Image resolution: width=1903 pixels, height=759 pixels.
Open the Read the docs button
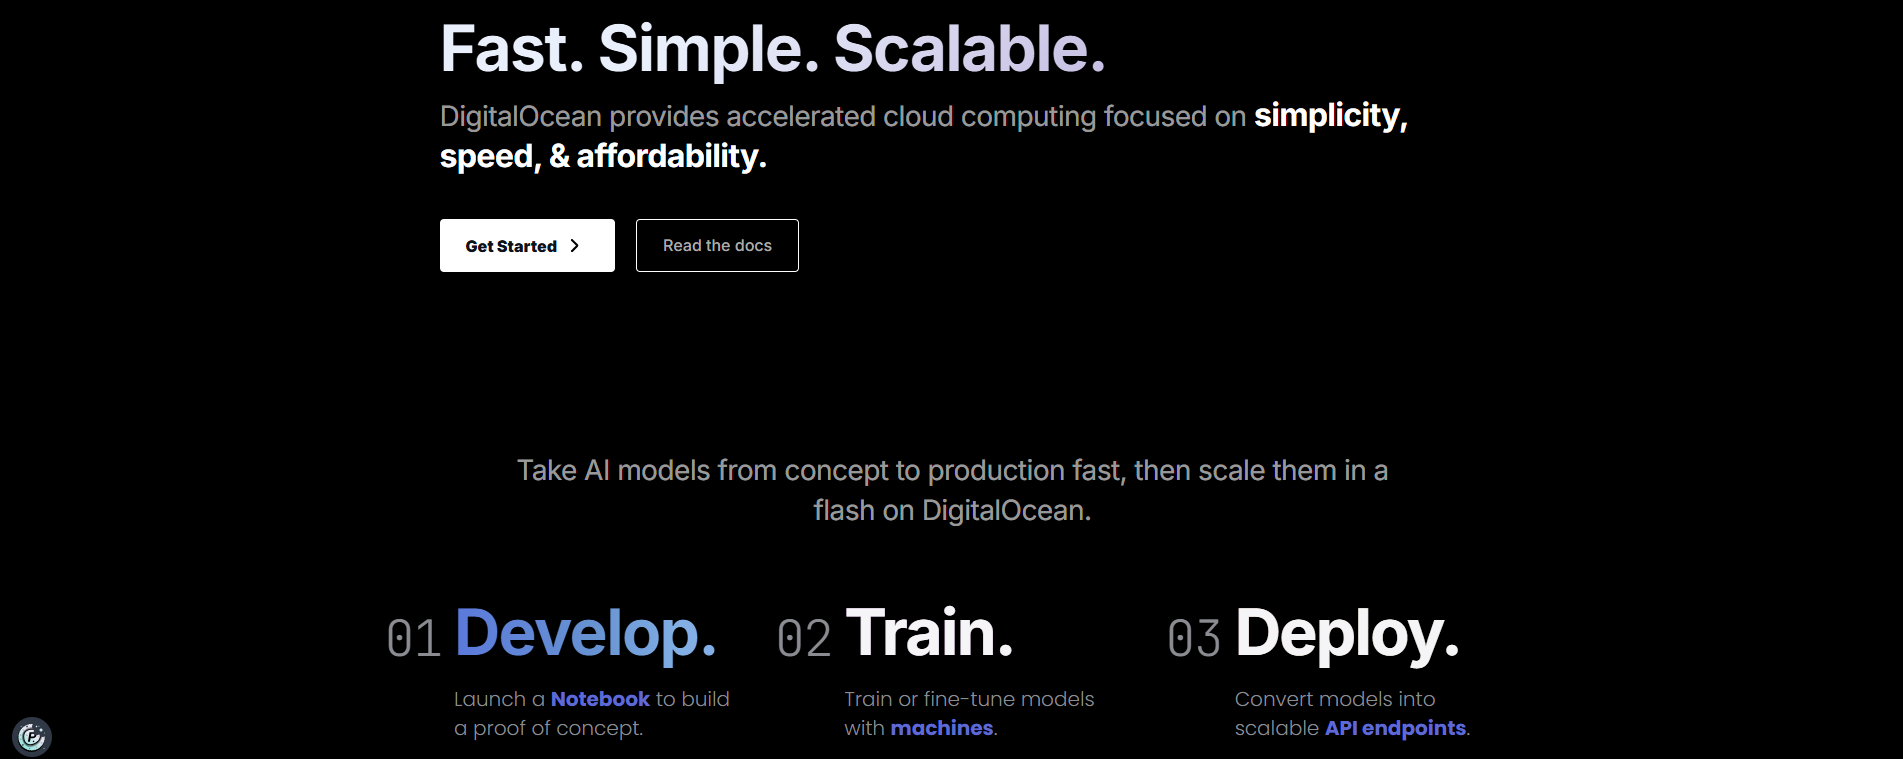tap(717, 246)
